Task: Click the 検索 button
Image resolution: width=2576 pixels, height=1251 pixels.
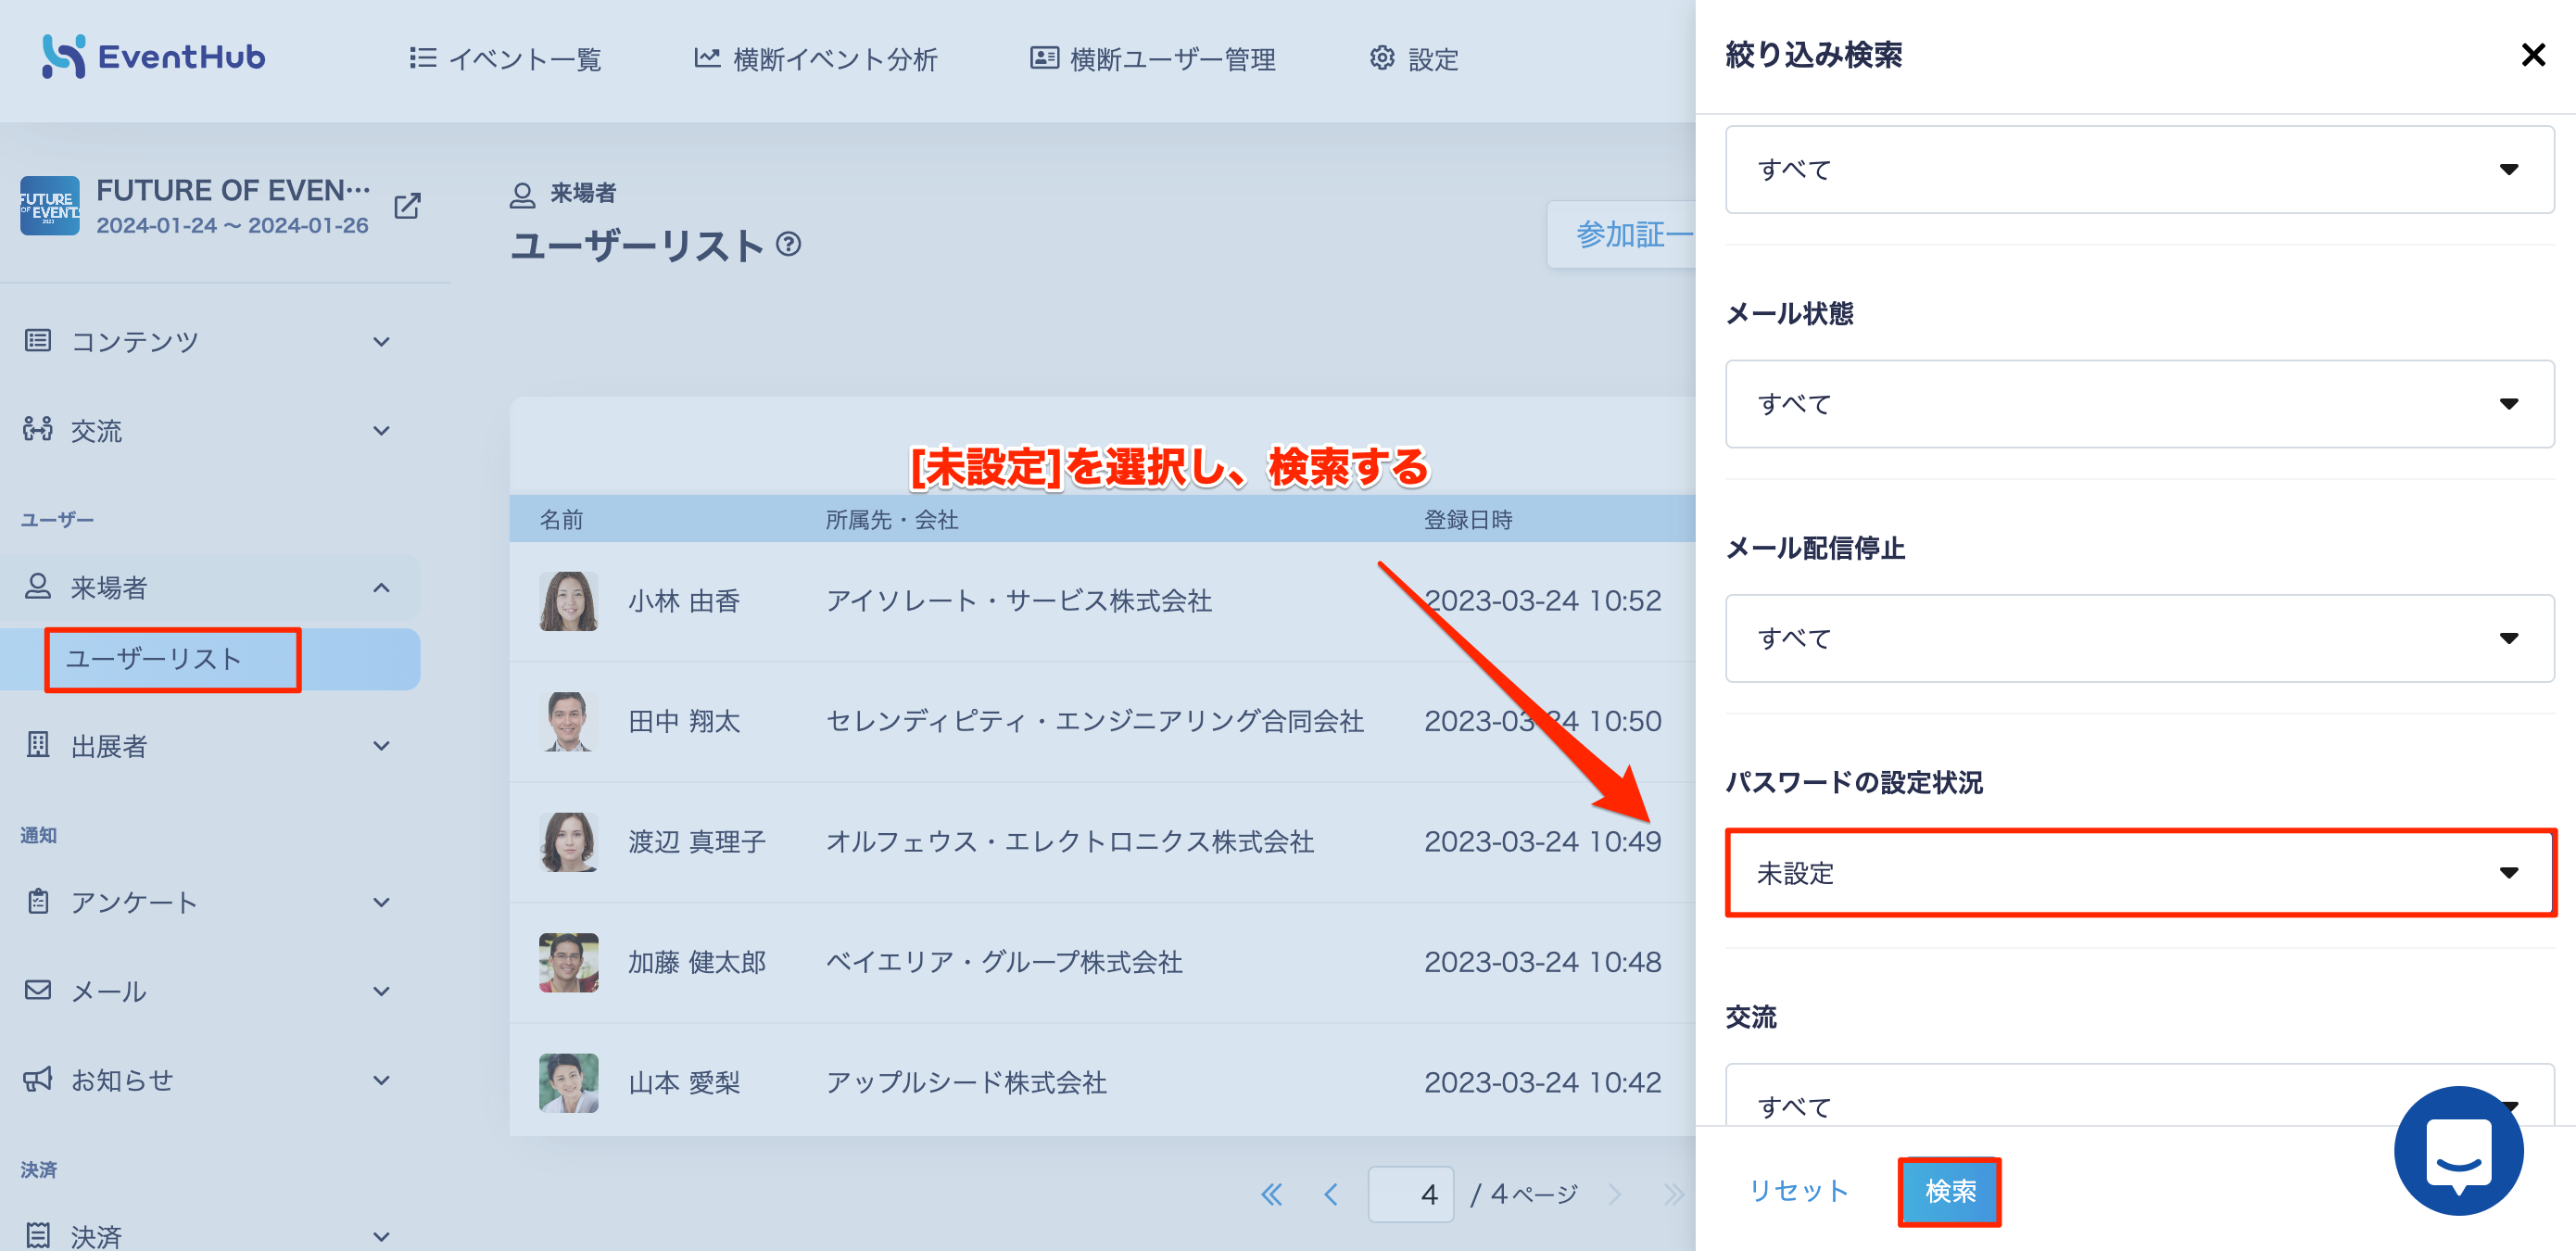Action: point(1950,1191)
